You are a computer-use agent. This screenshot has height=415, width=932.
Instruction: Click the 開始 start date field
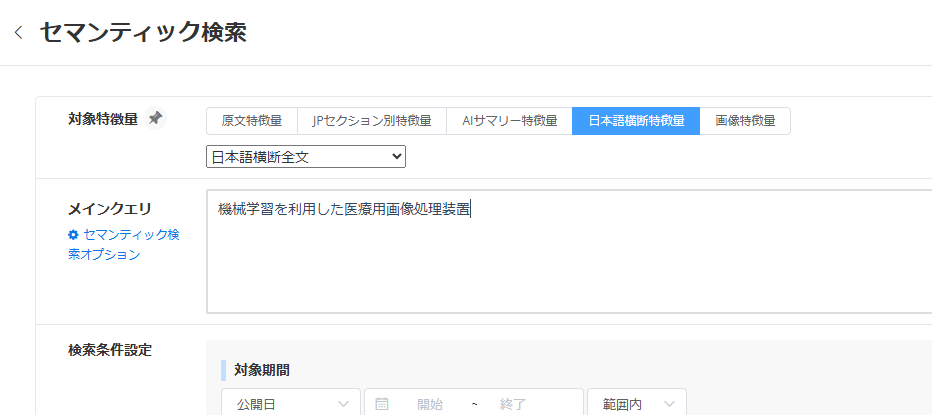[430, 404]
